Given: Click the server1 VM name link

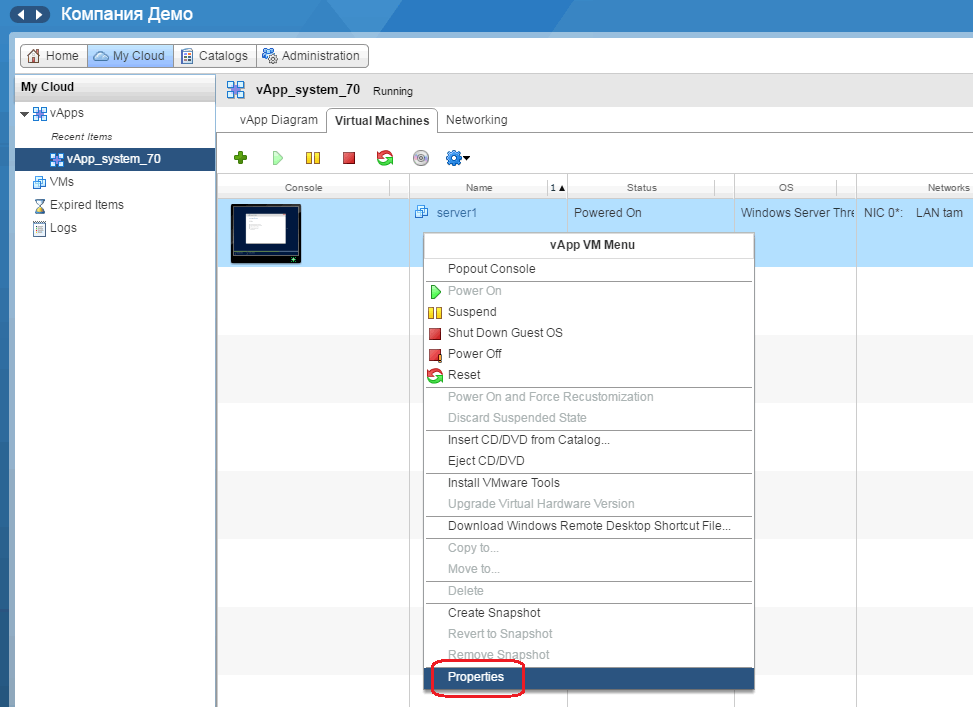Looking at the screenshot, I should tap(457, 212).
